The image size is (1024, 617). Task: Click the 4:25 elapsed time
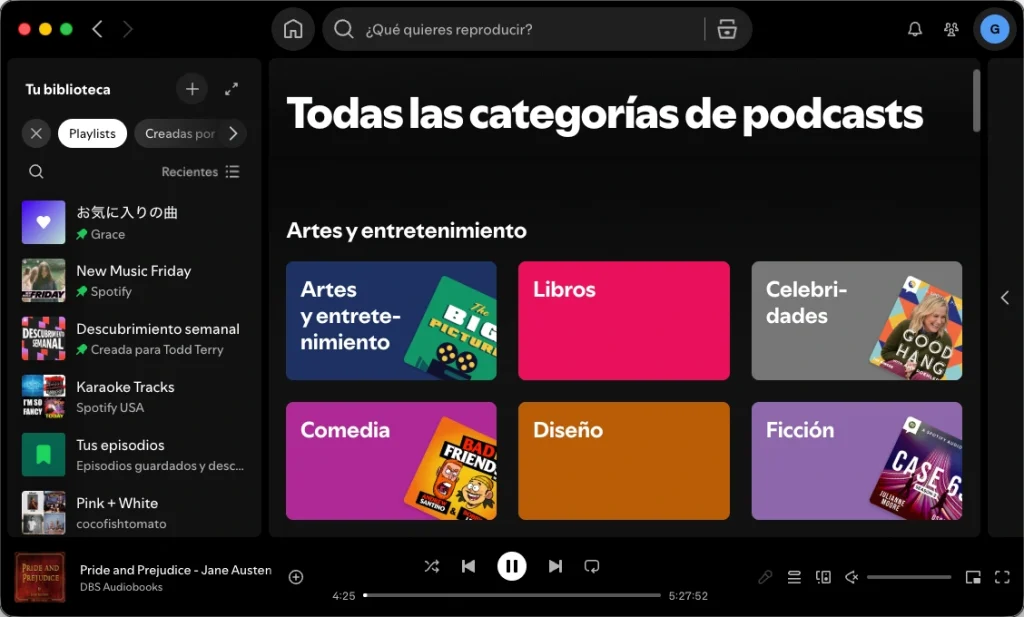tap(344, 595)
